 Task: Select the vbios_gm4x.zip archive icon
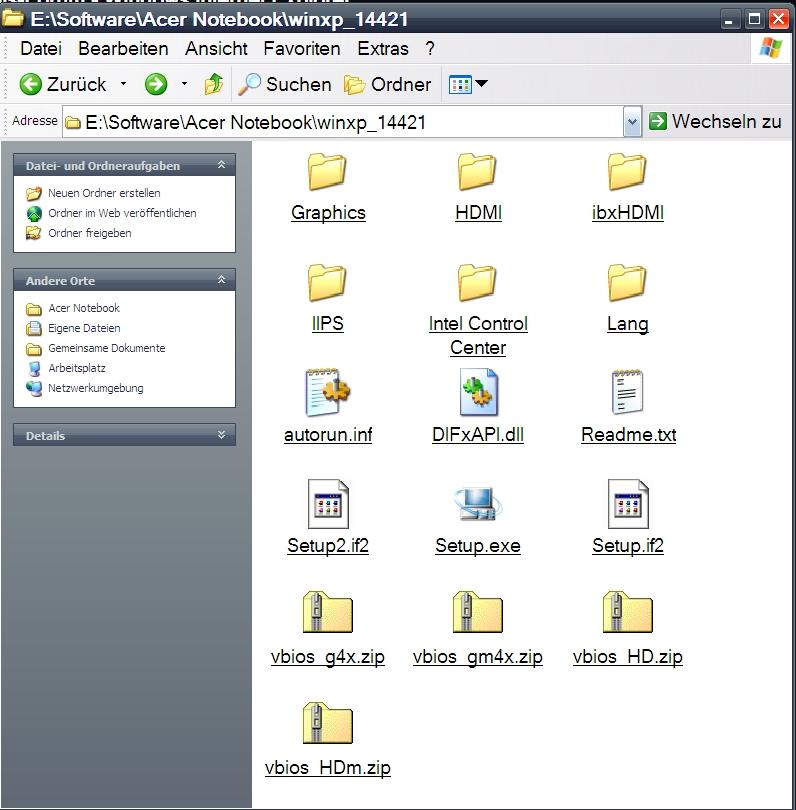(477, 613)
